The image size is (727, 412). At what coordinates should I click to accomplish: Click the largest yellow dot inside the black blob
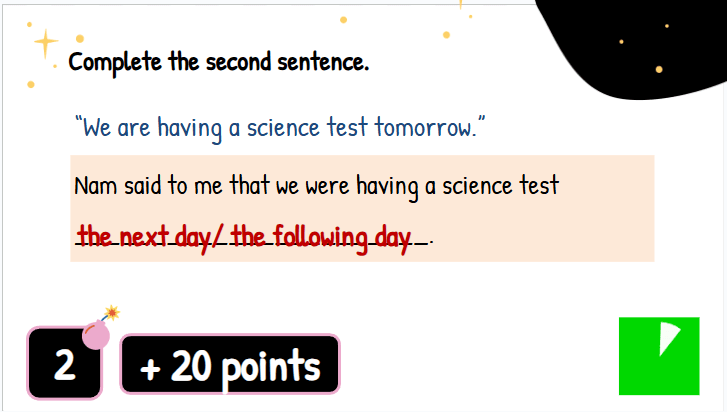point(659,70)
